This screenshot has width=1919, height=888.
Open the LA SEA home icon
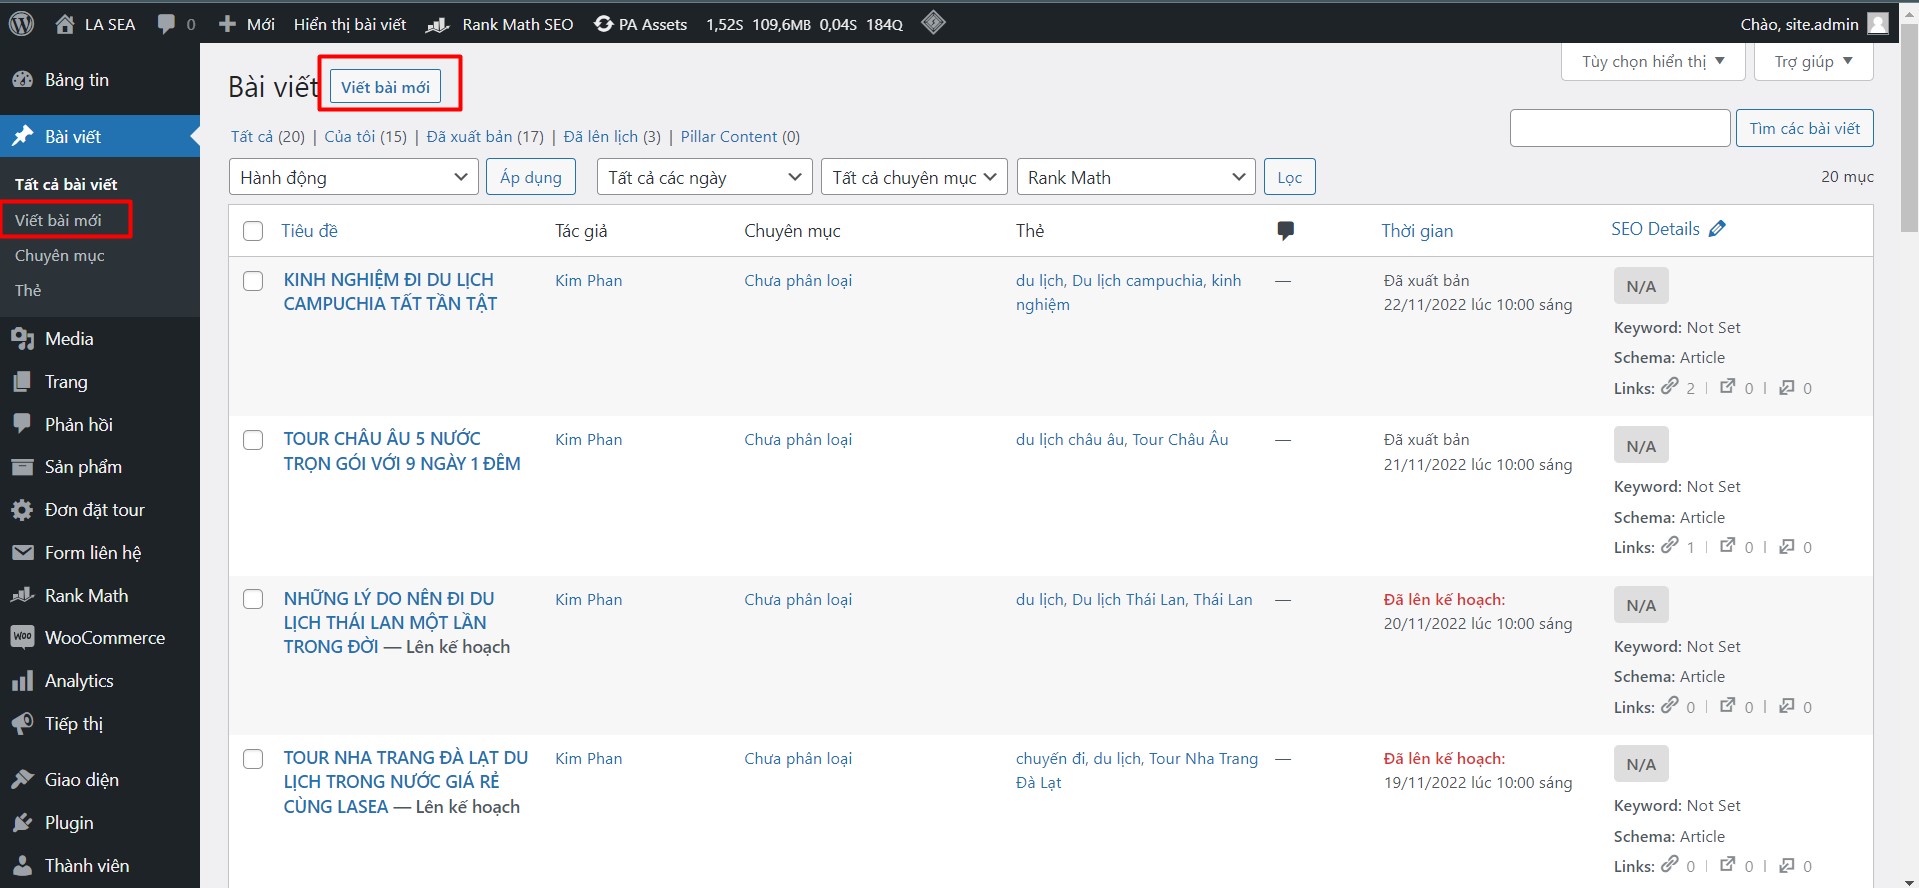point(65,24)
